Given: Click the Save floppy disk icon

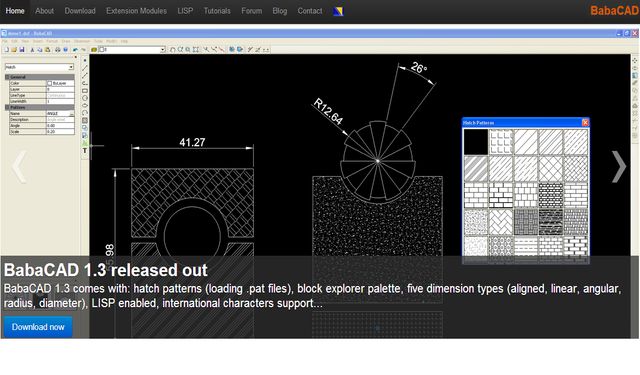Looking at the screenshot, I should click(22, 50).
